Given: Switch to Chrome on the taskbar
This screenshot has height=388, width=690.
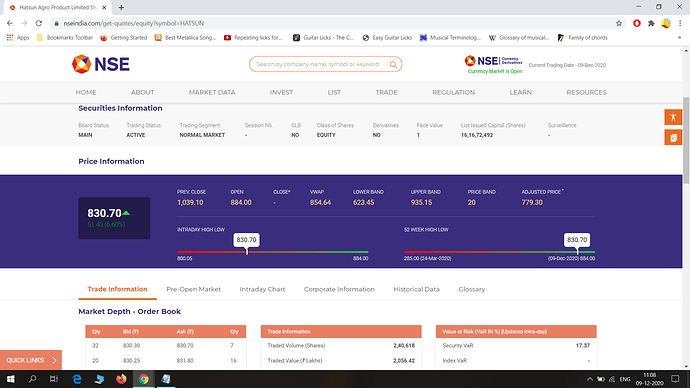Looking at the screenshot, I should coord(143,379).
